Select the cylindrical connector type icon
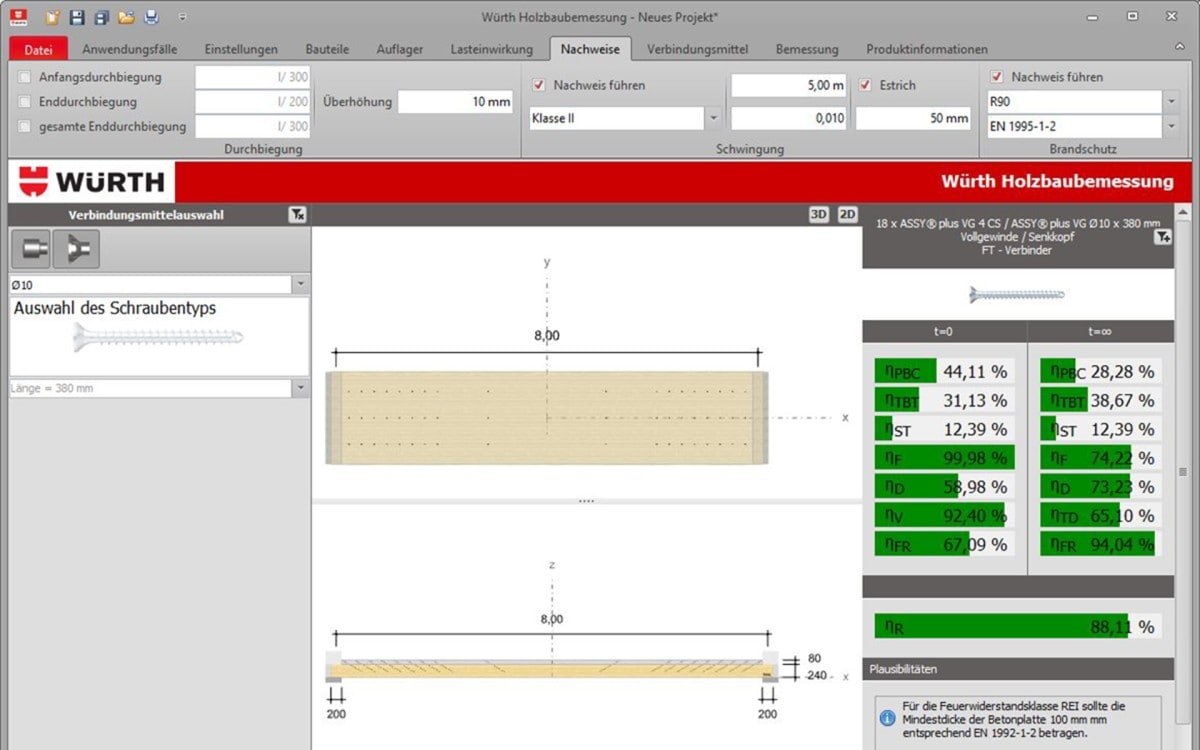Screen dimensions: 1200x750 [30, 248]
